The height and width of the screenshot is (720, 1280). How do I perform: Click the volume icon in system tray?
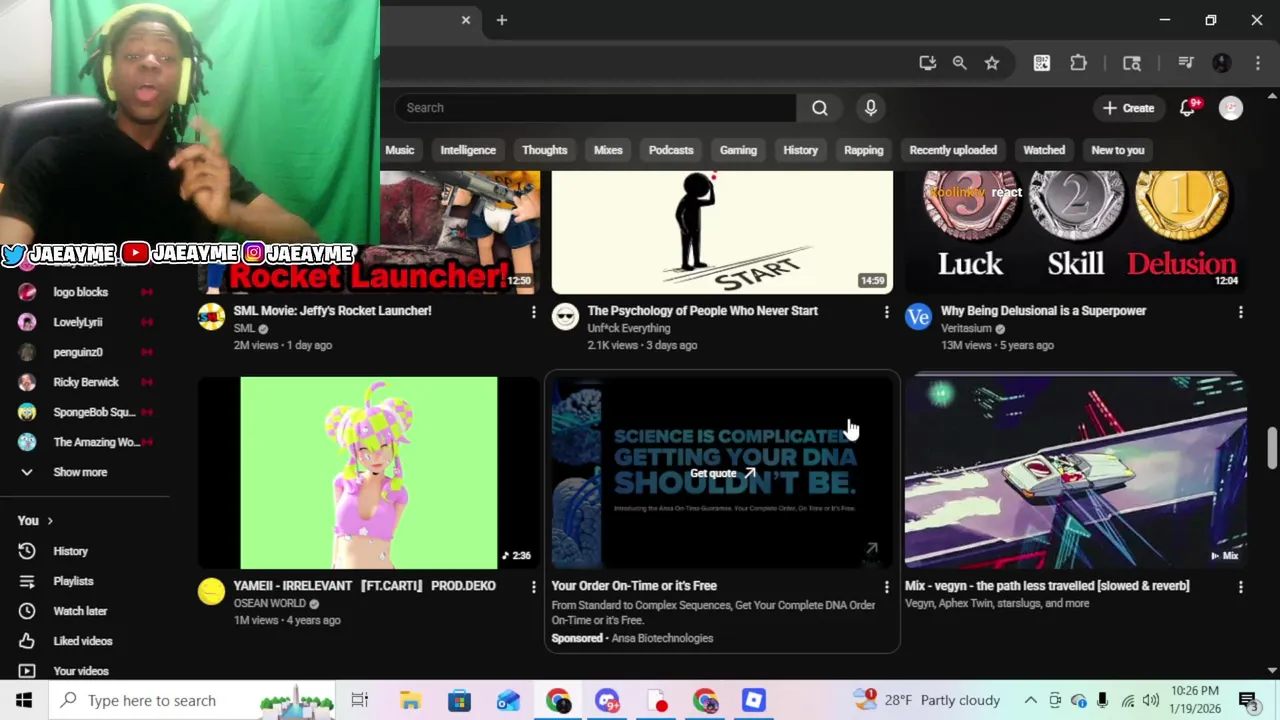pyautogui.click(x=1151, y=700)
